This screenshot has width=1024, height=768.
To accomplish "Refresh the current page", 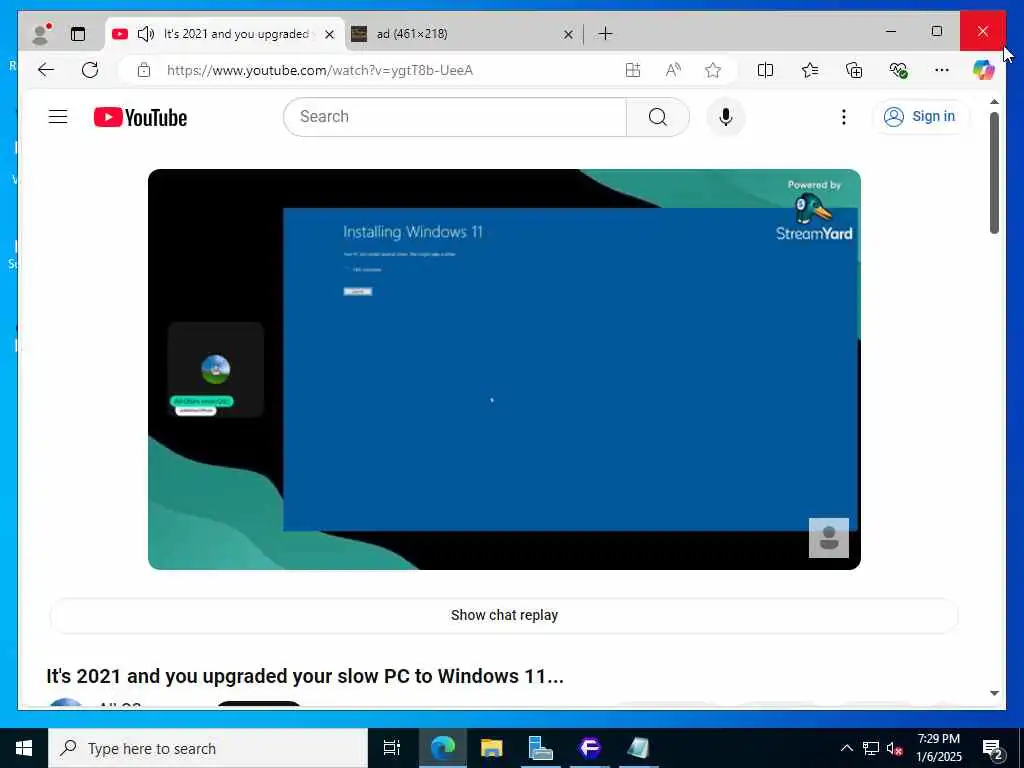I will (x=90, y=70).
